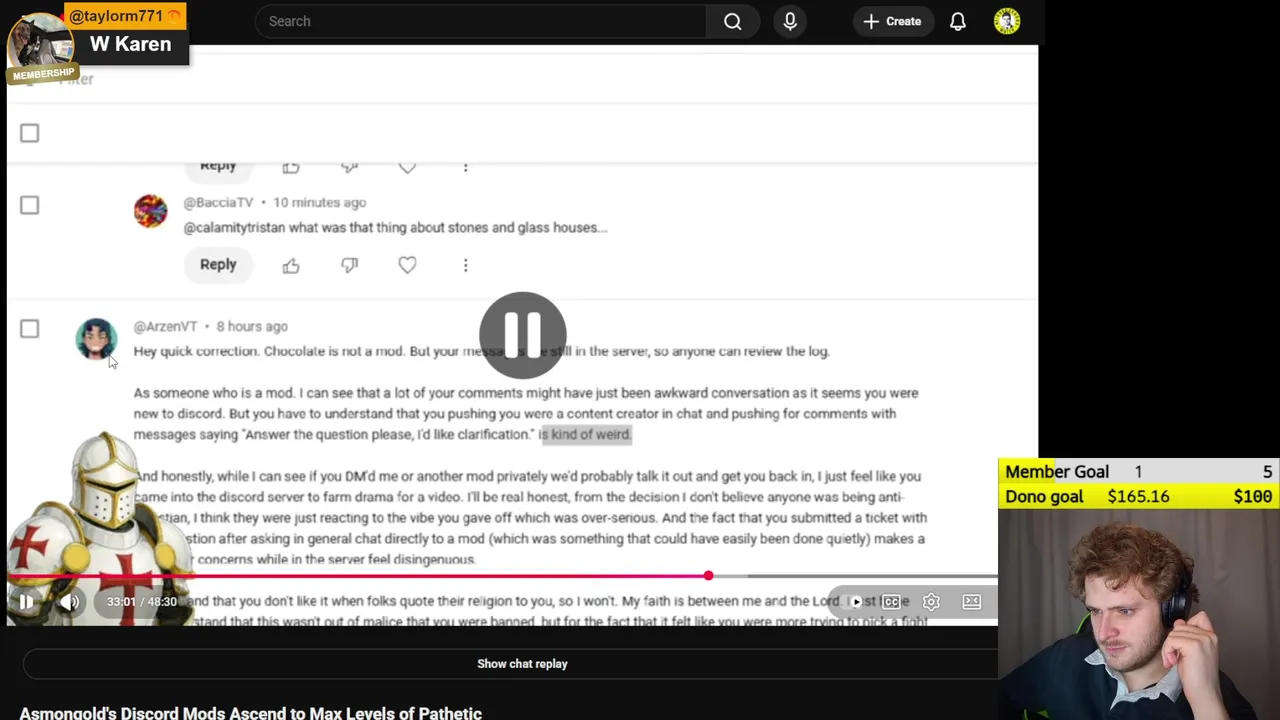Switch to theater mode

coord(972,602)
